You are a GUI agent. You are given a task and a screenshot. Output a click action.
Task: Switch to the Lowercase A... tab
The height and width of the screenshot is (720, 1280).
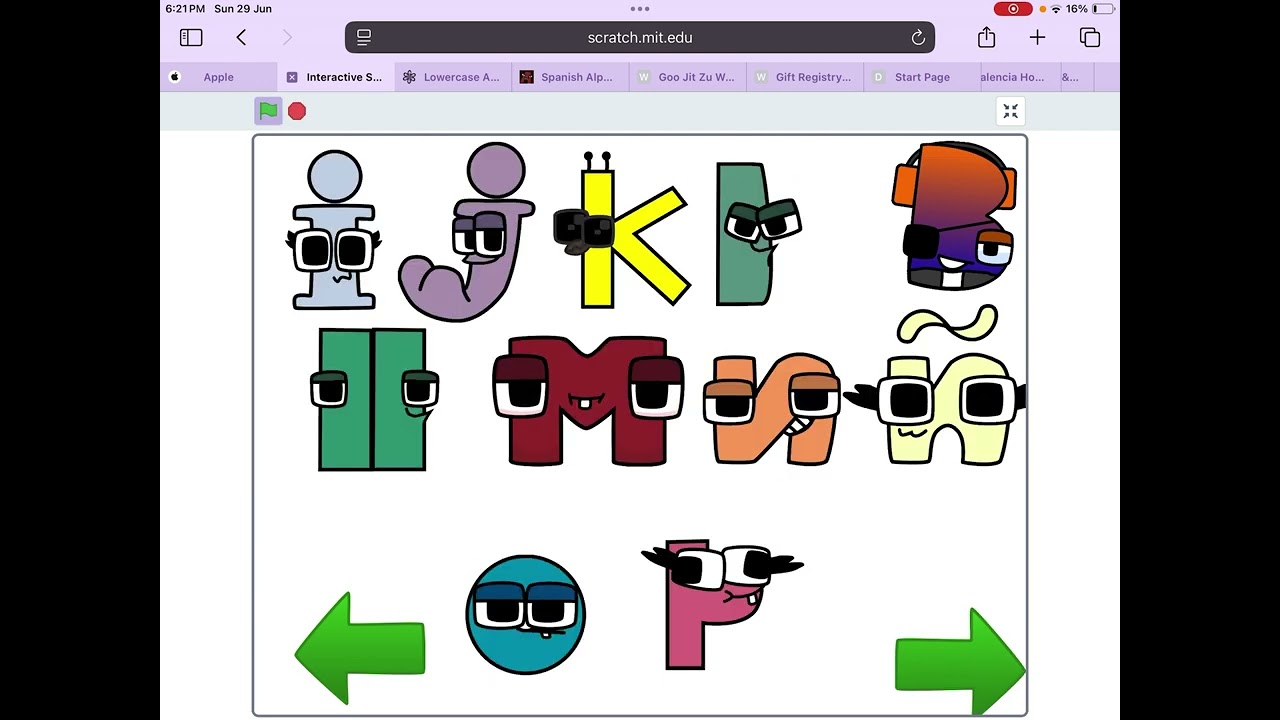[453, 77]
